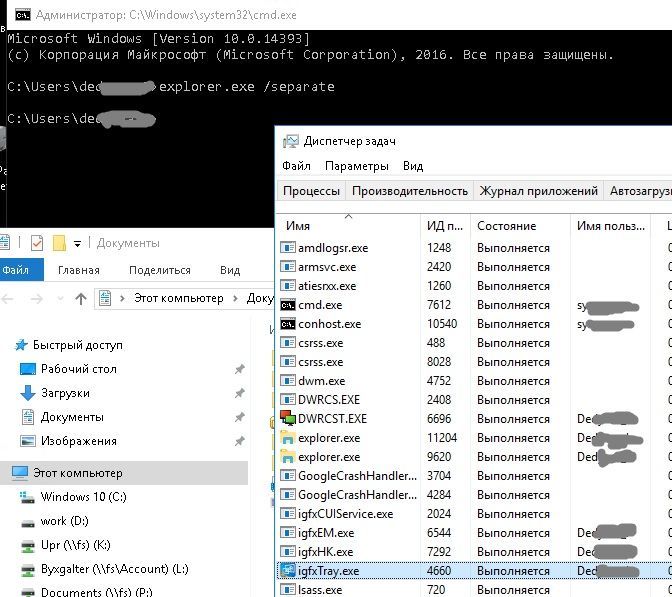Open the blue Файл tab in Explorer
672x597 pixels.
point(20,270)
